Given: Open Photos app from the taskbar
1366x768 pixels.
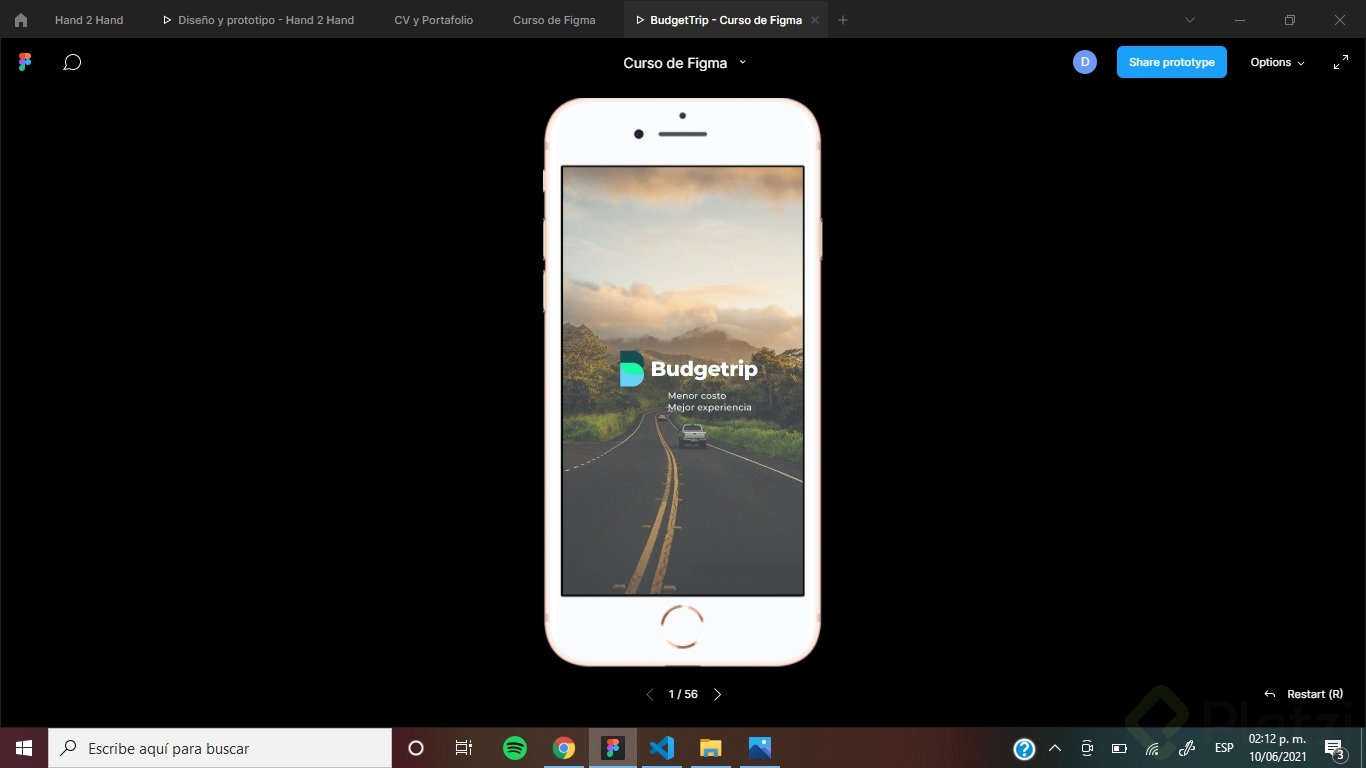Looking at the screenshot, I should click(x=759, y=748).
